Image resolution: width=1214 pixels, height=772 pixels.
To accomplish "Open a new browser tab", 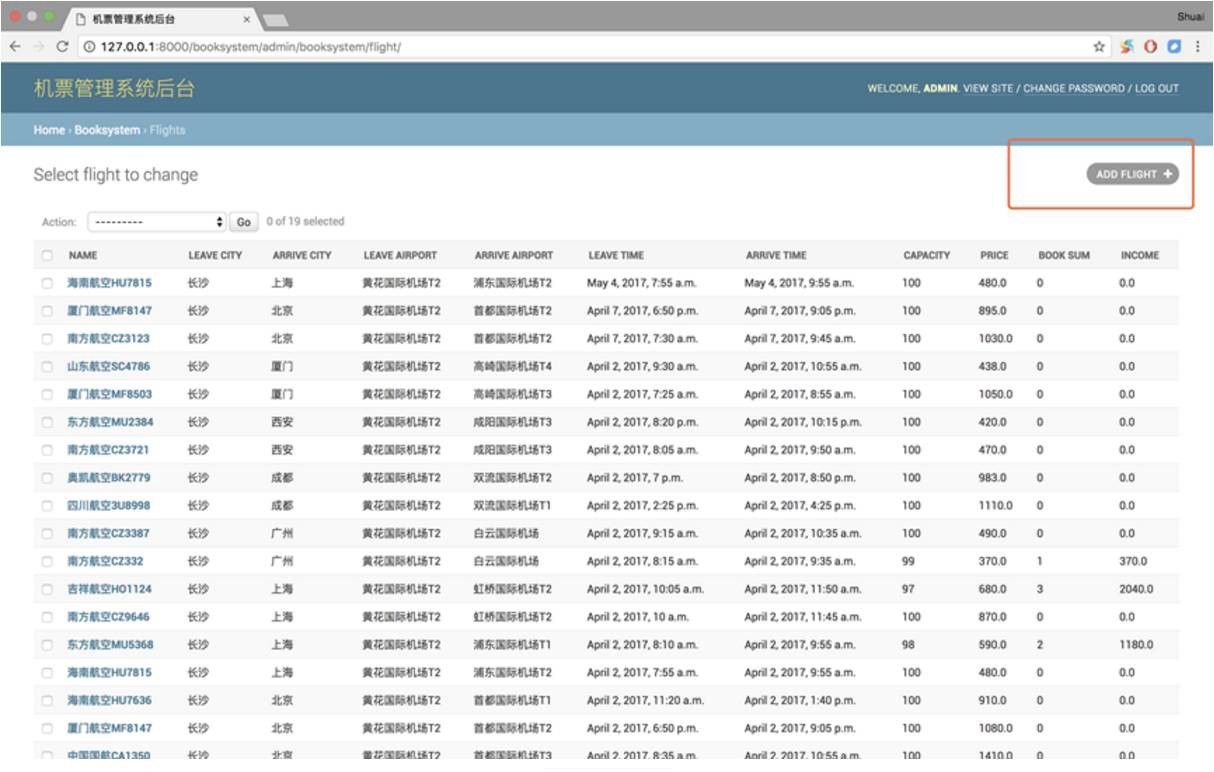I will tap(275, 20).
